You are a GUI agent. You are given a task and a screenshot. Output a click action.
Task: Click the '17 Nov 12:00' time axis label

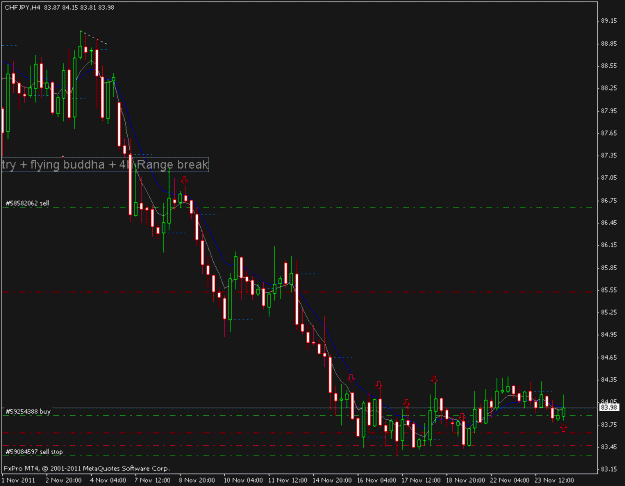421,480
